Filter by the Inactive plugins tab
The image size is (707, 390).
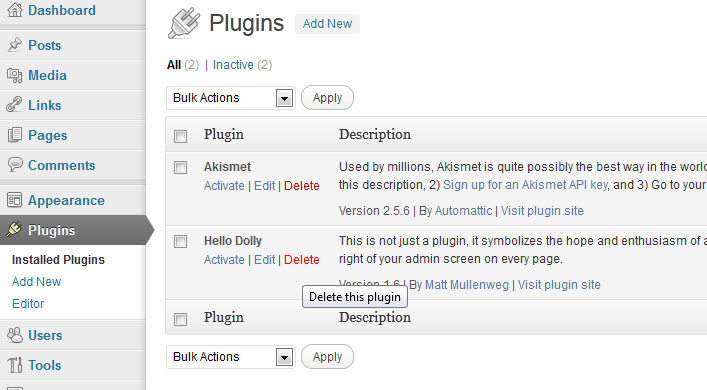(233, 65)
